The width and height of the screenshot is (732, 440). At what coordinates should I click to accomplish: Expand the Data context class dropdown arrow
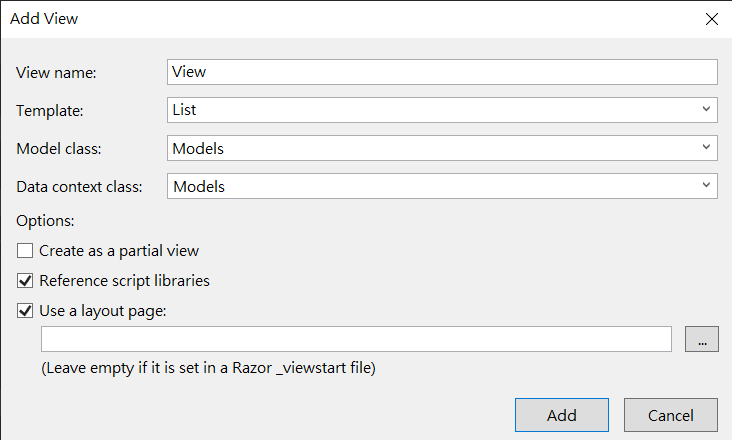[706, 186]
